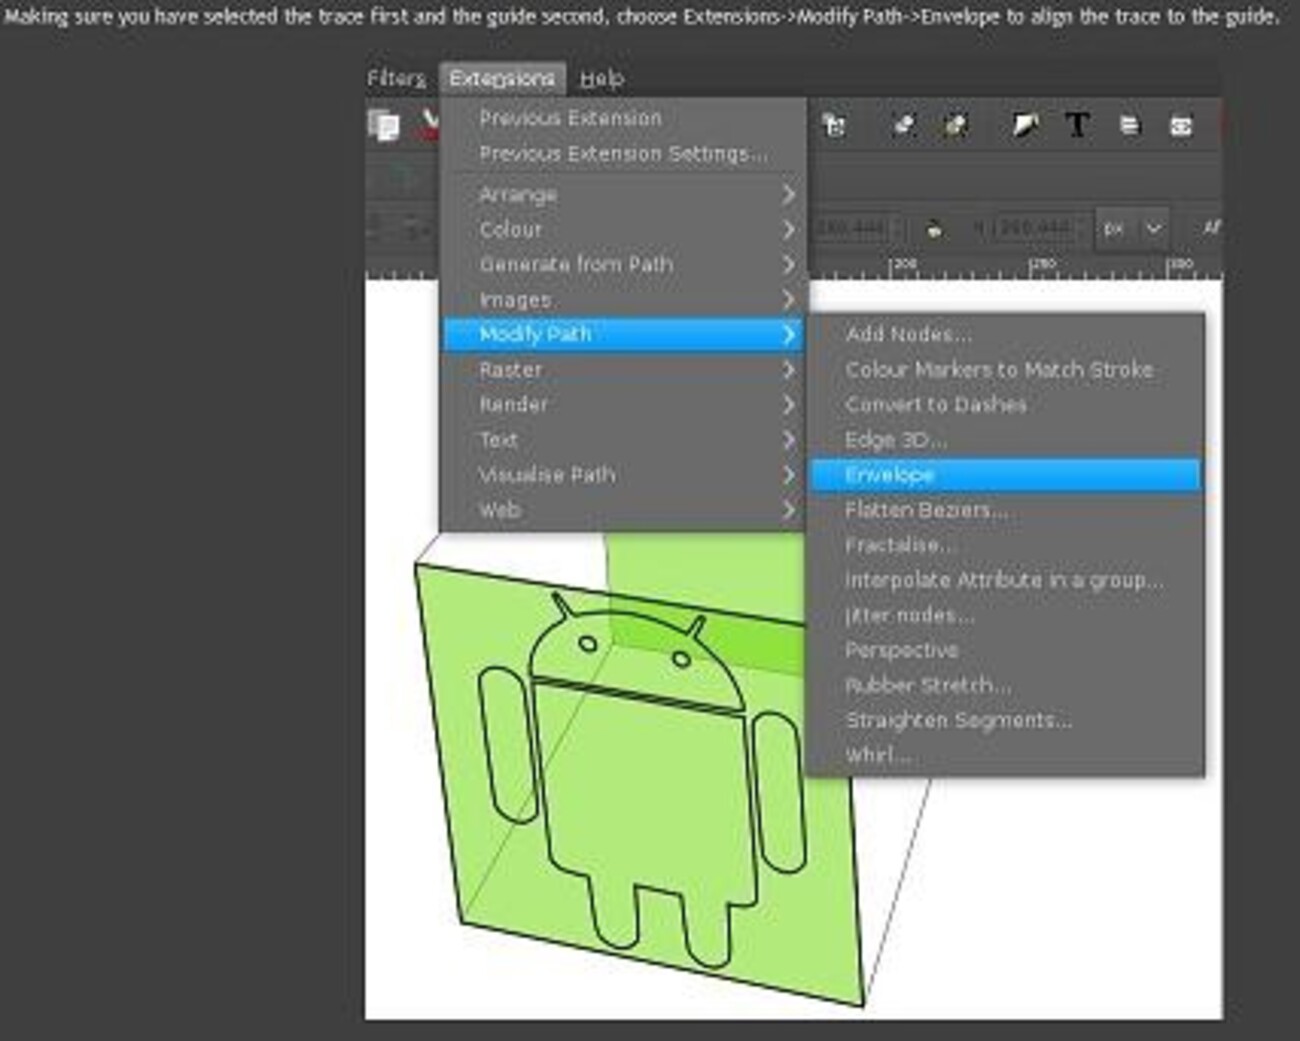Toggle the lock width and height icon
1300x1041 pixels.
pos(934,229)
